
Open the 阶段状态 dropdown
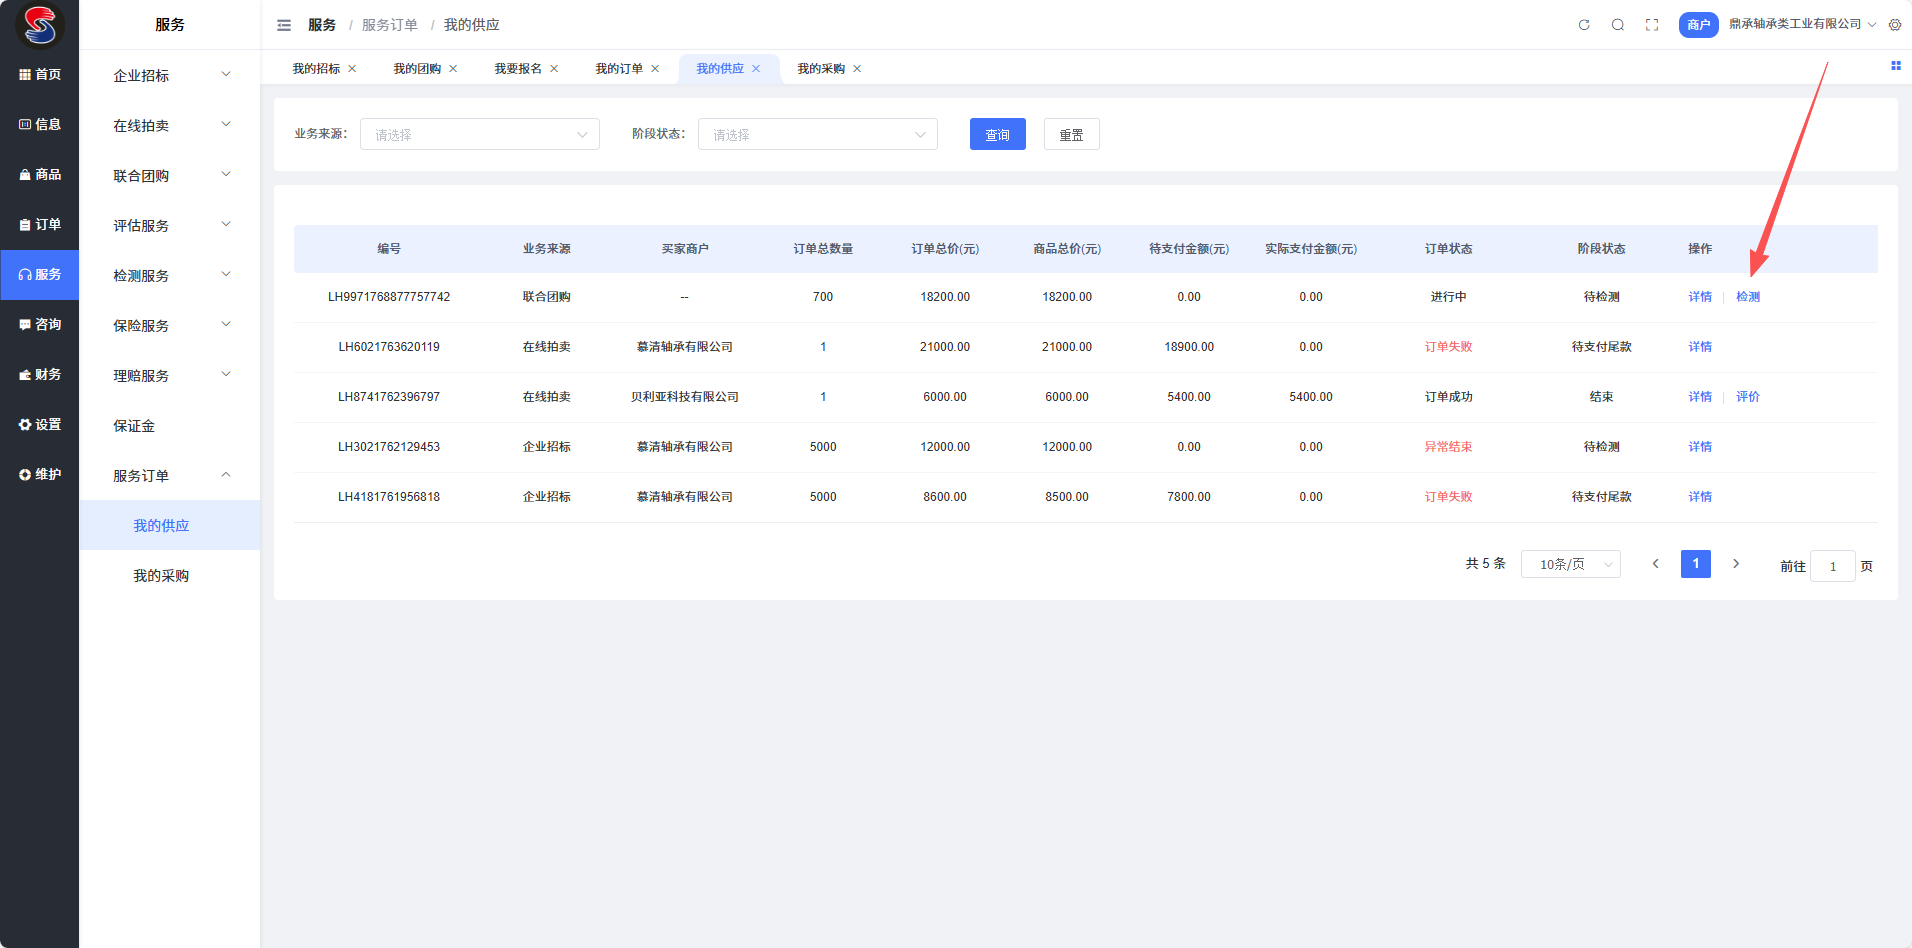tap(818, 135)
